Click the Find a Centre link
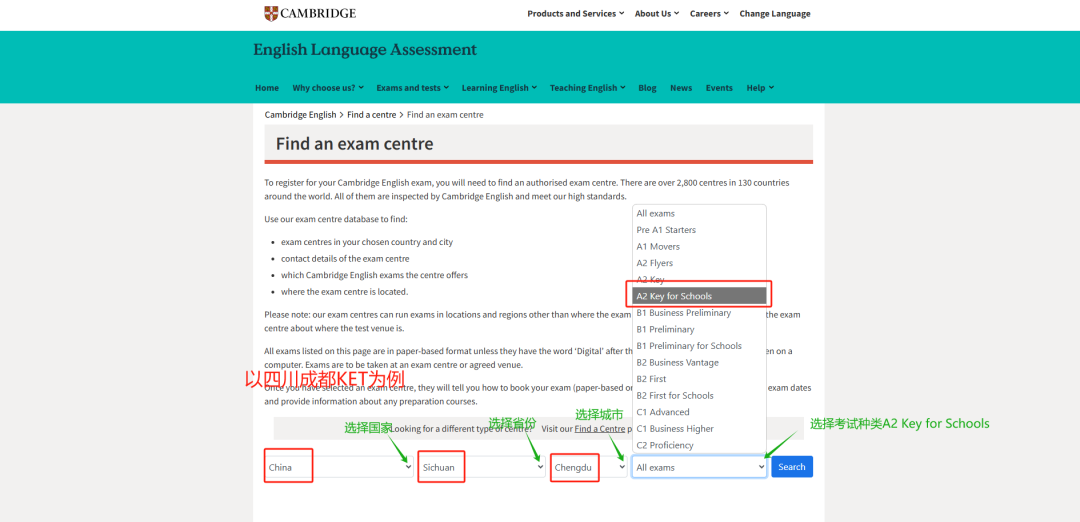1080x522 pixels. [x=598, y=429]
